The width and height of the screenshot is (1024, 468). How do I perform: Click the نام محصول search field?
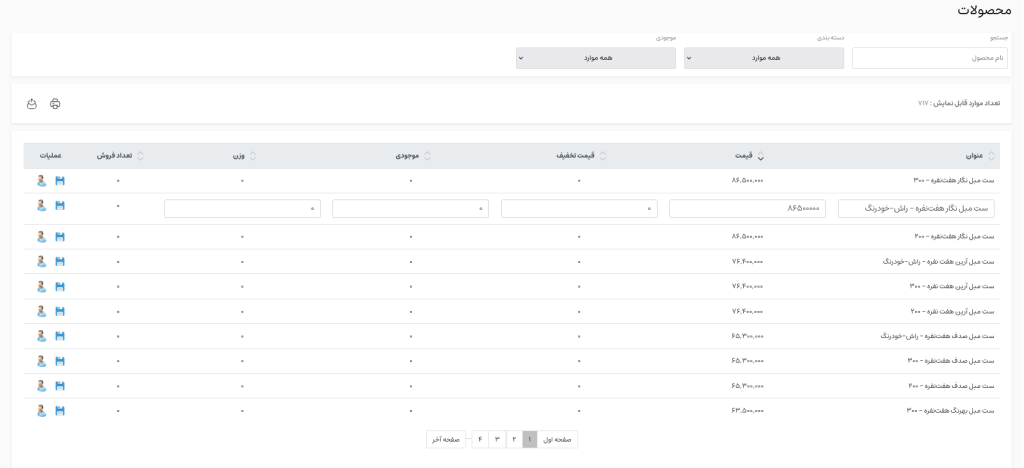(929, 58)
